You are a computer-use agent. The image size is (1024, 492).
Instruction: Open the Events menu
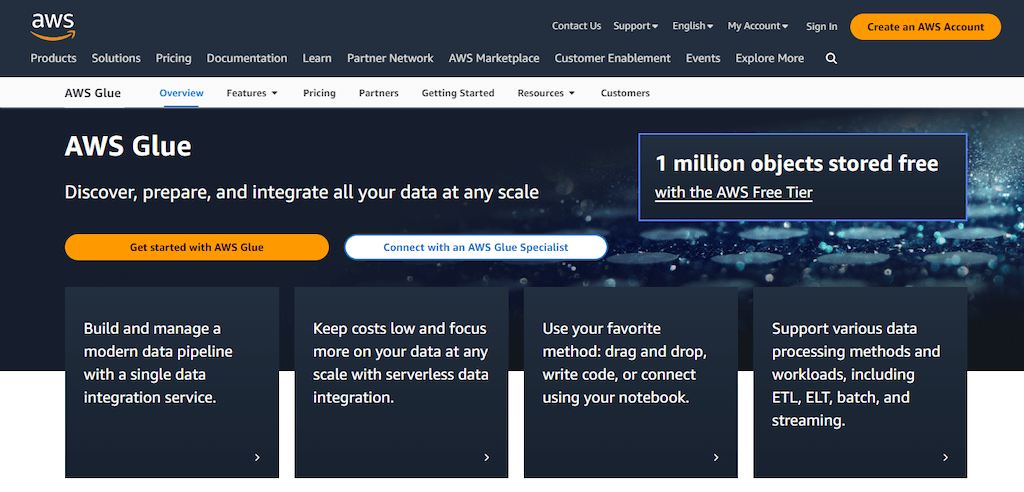tap(703, 58)
